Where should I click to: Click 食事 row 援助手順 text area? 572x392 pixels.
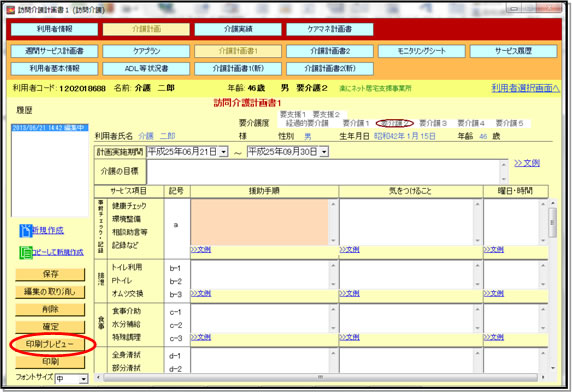coord(260,319)
